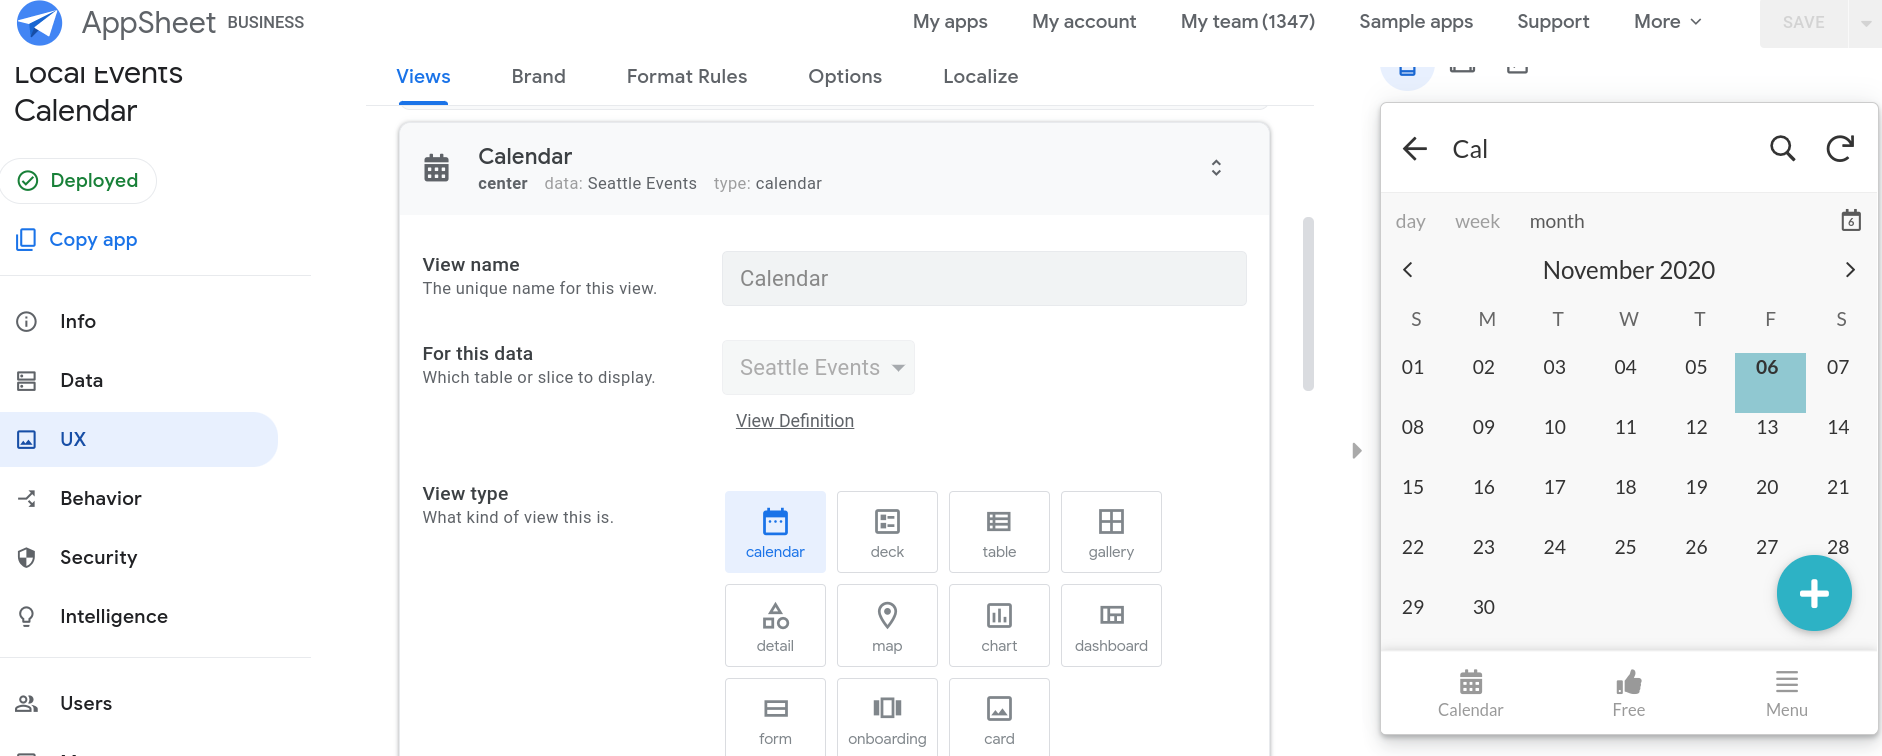Switch to the Format Rules tab
This screenshot has height=756, width=1882.
[687, 77]
